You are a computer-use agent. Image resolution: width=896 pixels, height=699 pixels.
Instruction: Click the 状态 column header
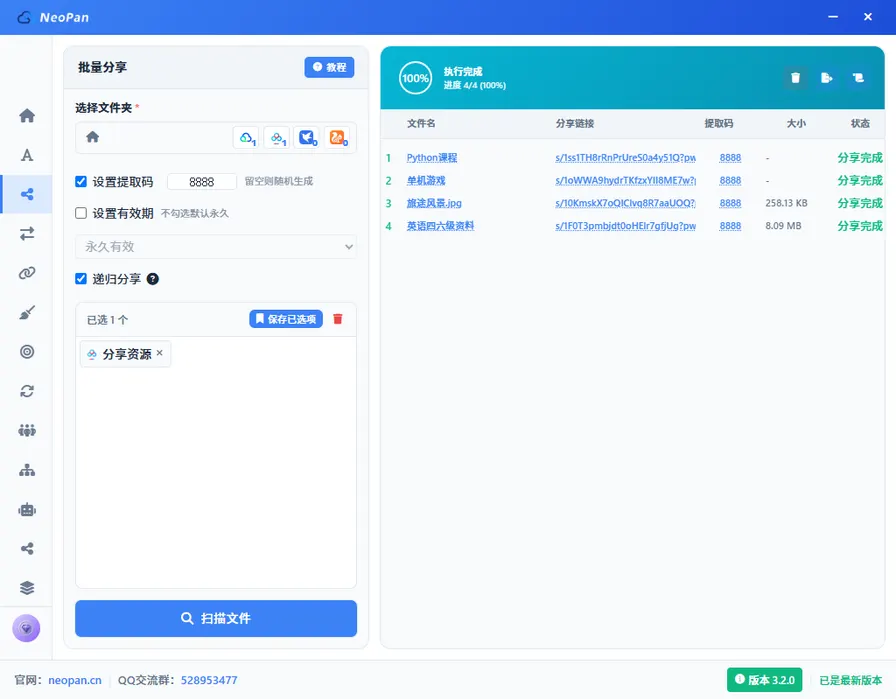pyautogui.click(x=860, y=123)
